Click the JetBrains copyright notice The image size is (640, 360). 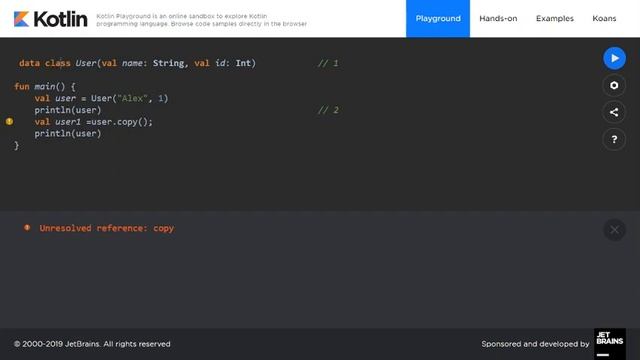pos(92,344)
